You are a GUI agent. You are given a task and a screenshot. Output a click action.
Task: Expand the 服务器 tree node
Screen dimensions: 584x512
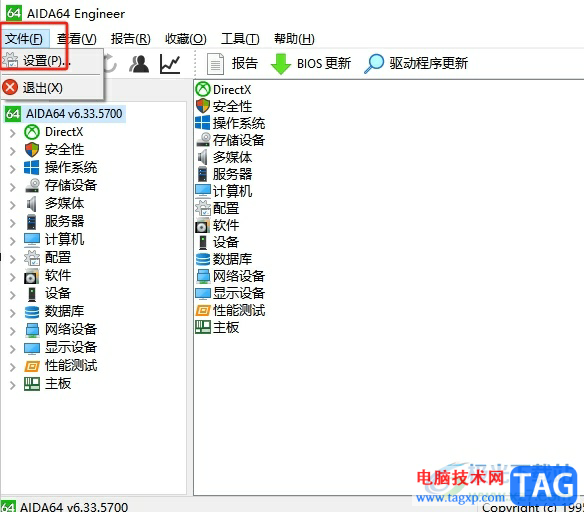pos(12,222)
